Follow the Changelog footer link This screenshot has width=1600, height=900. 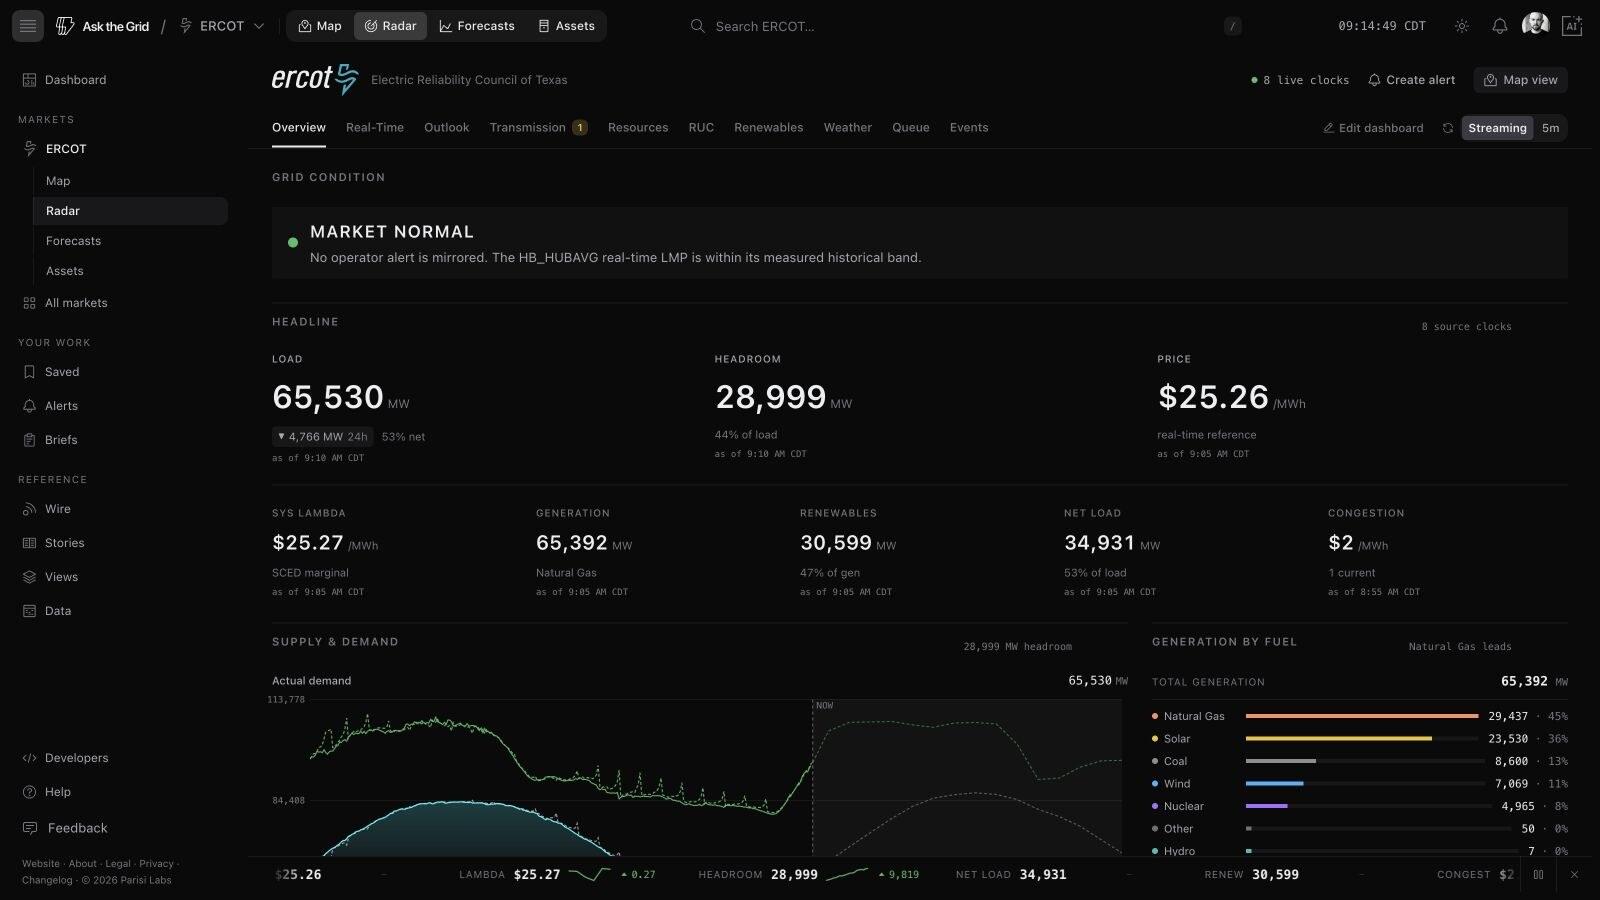tap(47, 880)
